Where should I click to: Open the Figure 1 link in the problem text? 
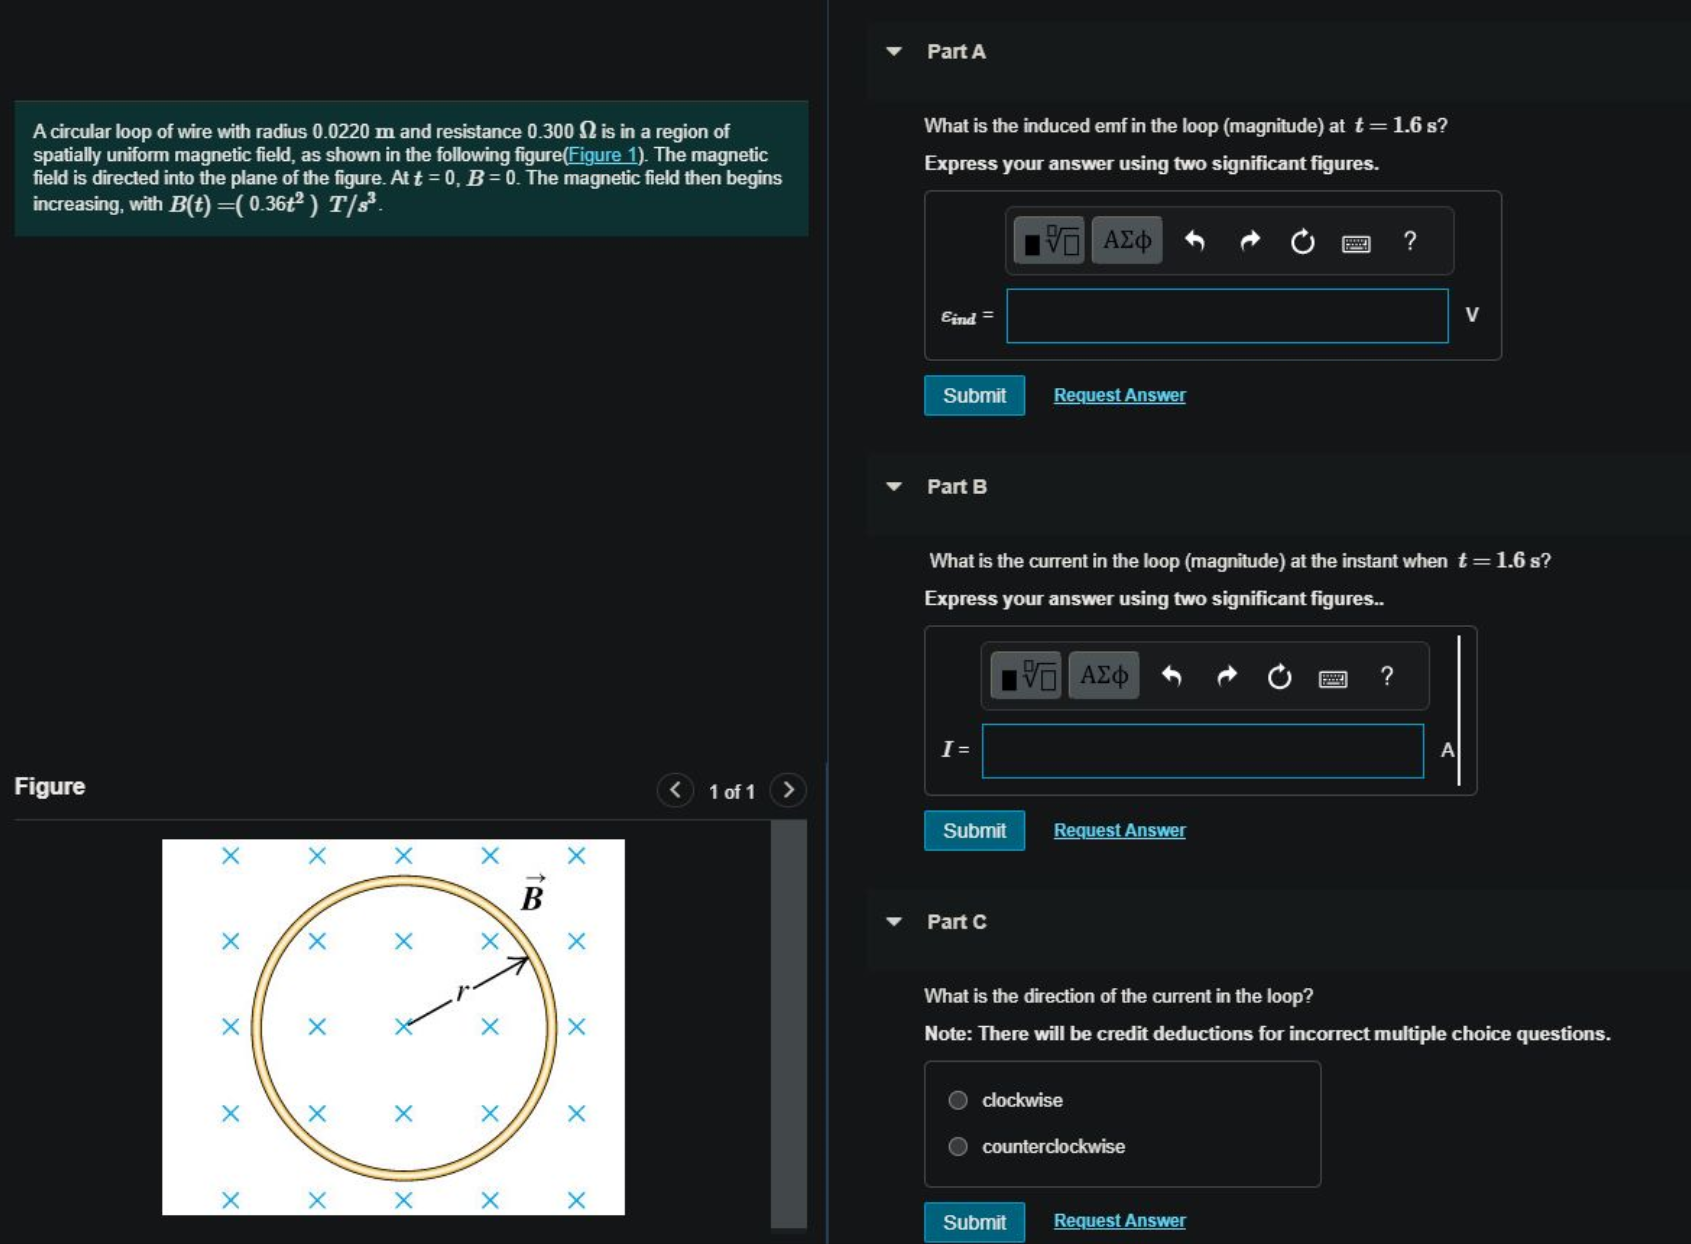tap(603, 155)
